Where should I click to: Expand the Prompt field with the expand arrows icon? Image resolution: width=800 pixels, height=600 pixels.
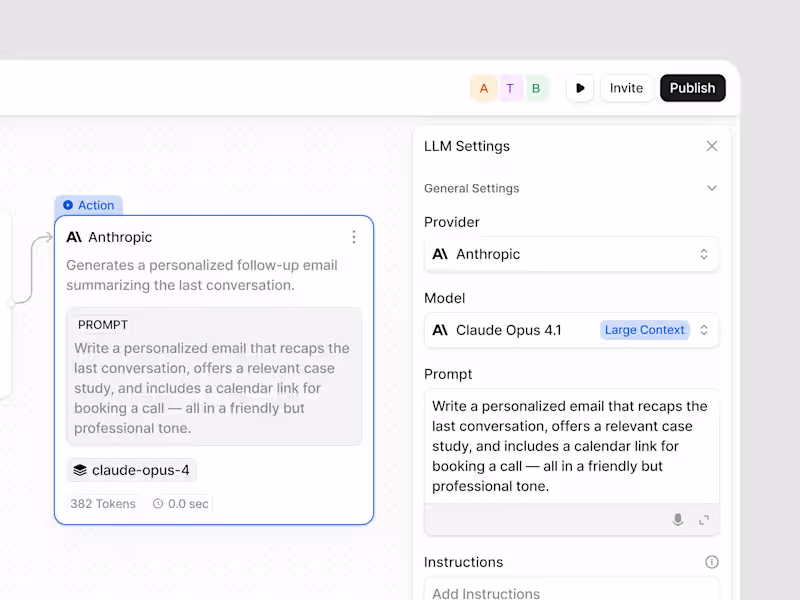[702, 519]
